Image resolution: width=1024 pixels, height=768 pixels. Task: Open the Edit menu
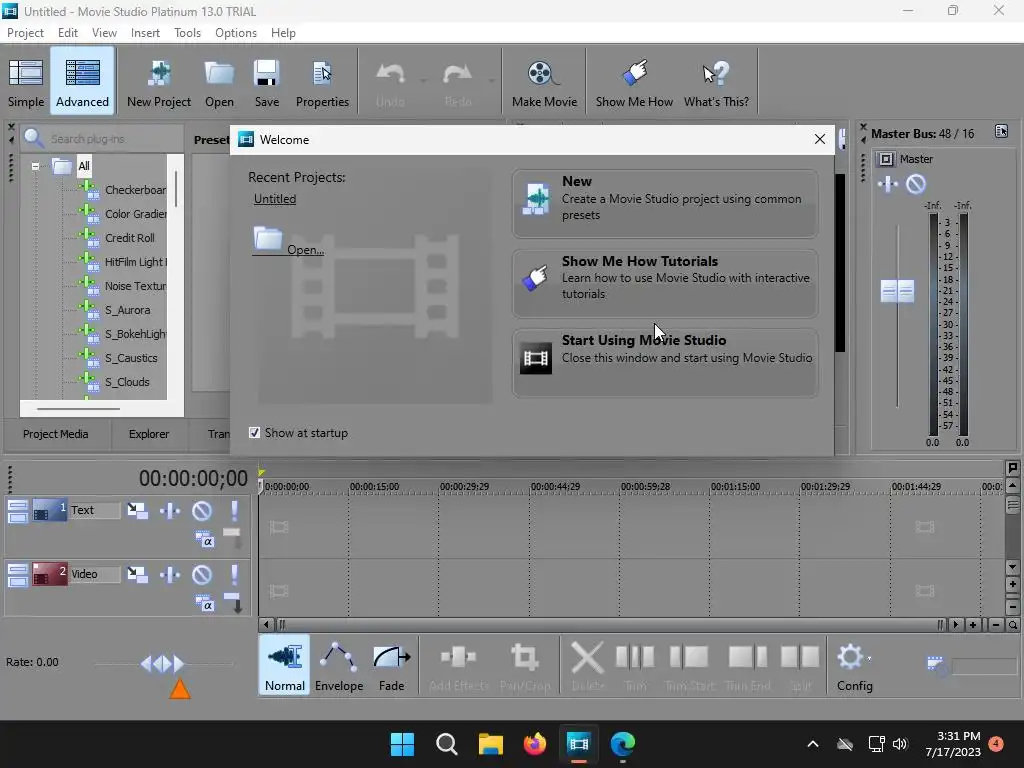coord(67,33)
